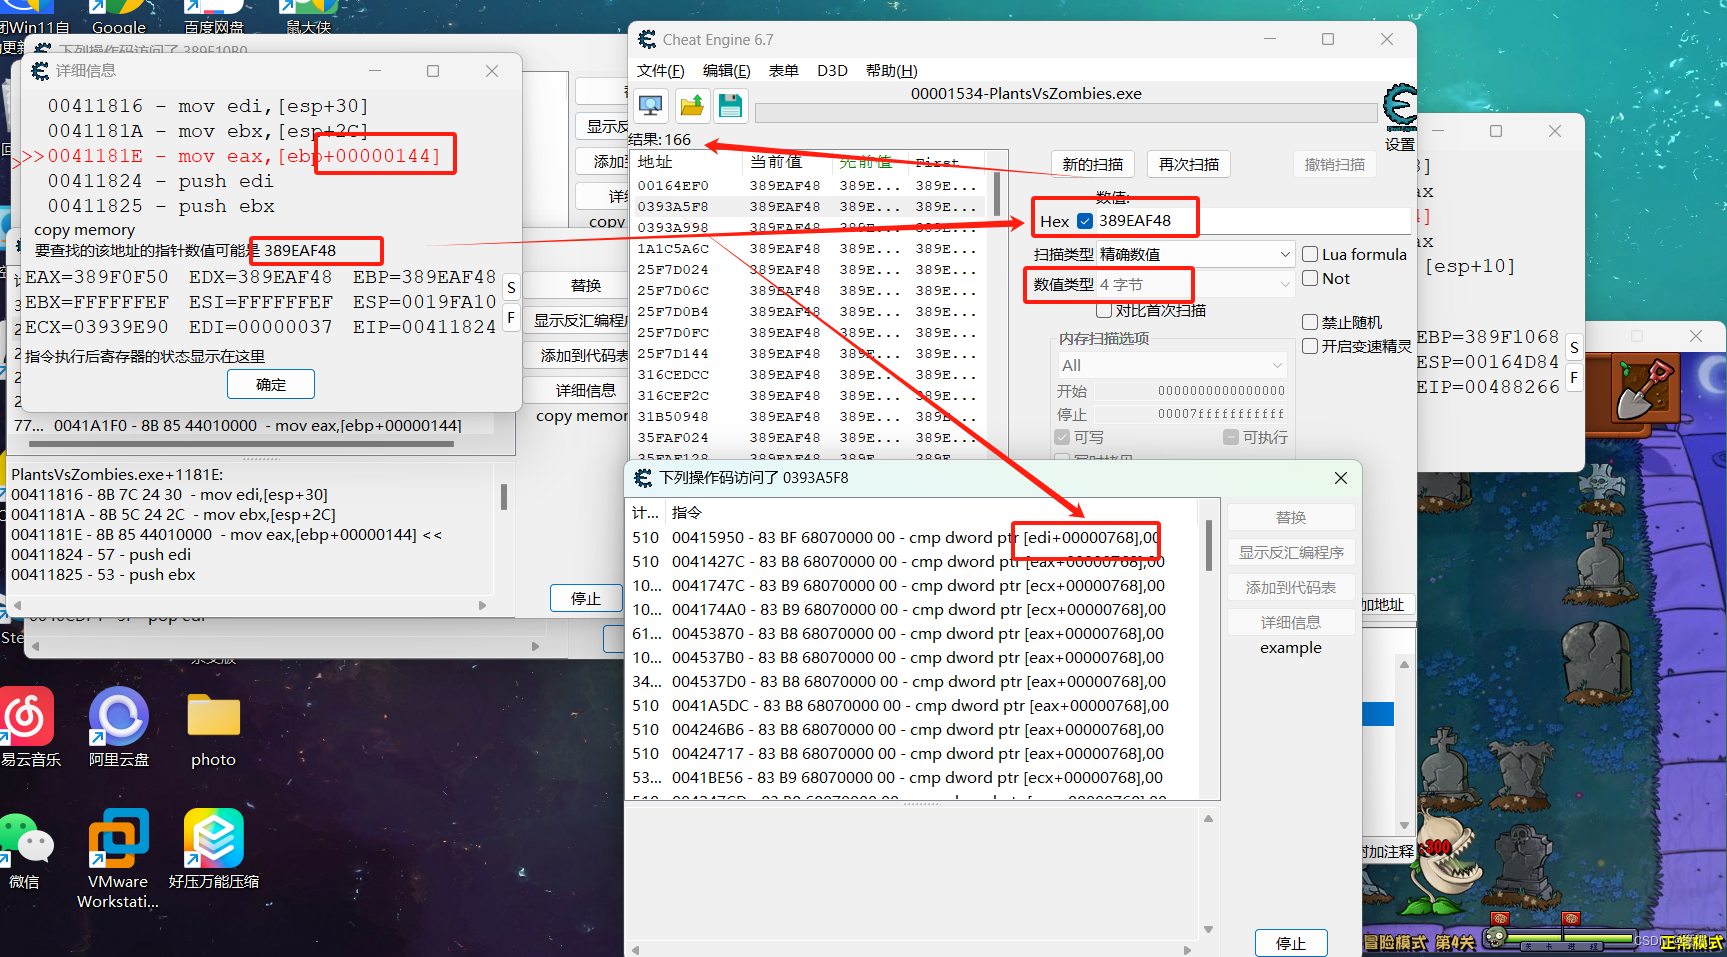Click the open file folder icon
1727x957 pixels.
691,105
